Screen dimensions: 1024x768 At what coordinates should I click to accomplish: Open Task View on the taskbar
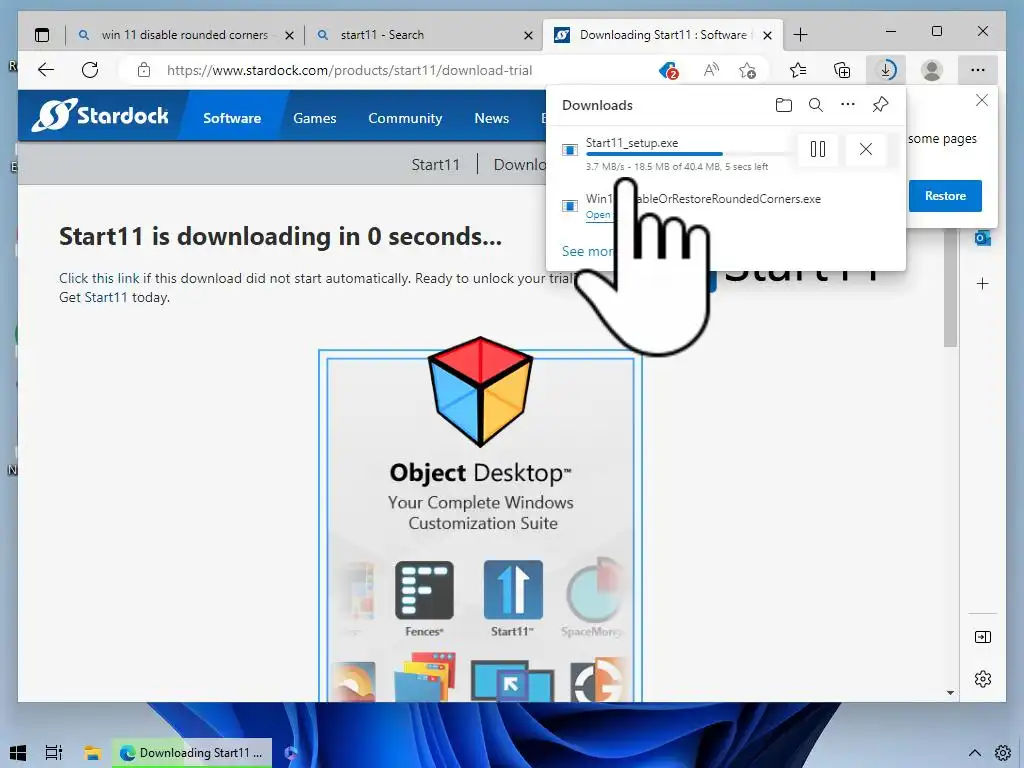tap(54, 753)
